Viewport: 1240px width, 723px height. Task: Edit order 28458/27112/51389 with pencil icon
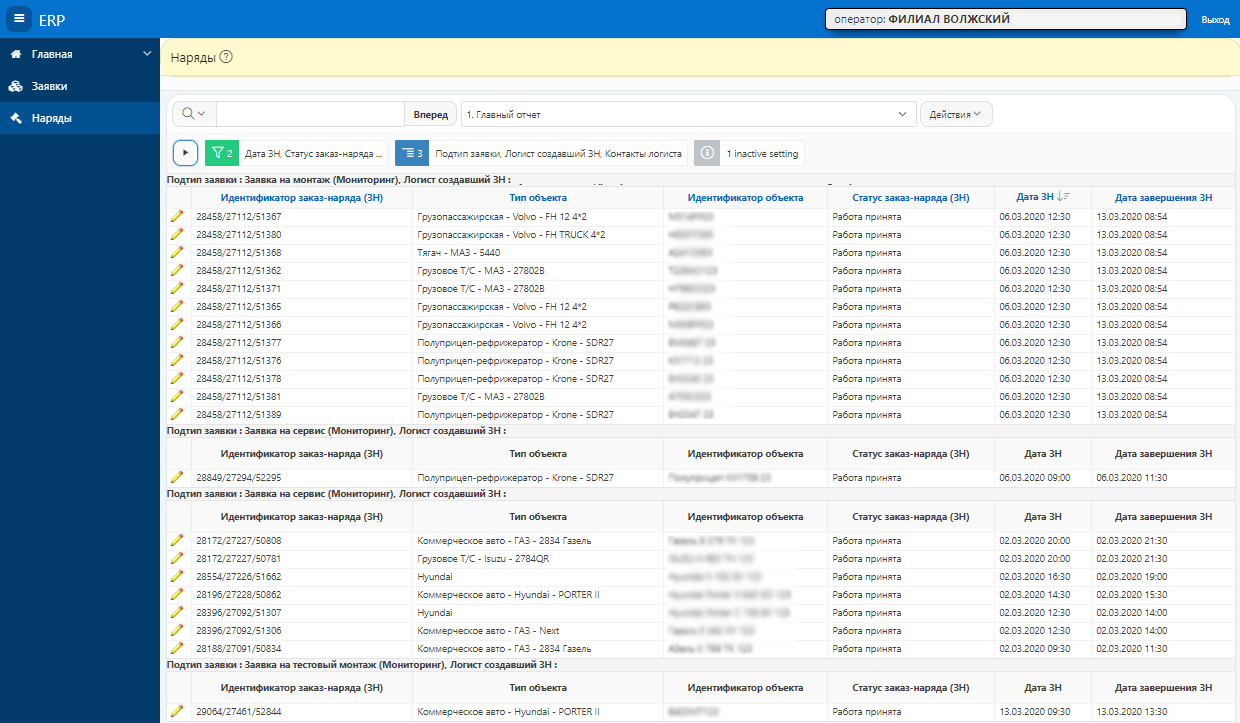pos(177,414)
